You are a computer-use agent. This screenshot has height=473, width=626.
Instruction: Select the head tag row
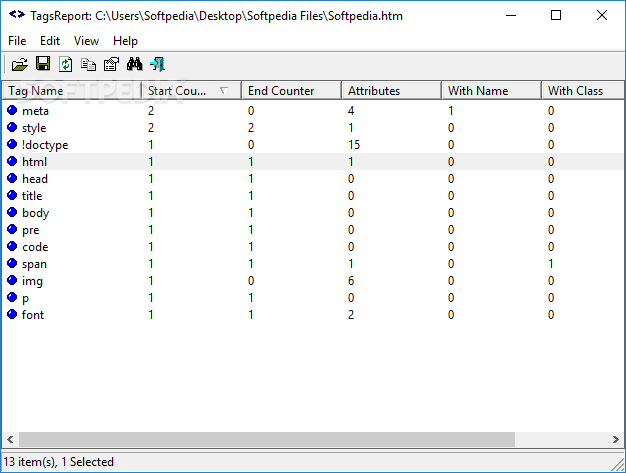(x=313, y=179)
